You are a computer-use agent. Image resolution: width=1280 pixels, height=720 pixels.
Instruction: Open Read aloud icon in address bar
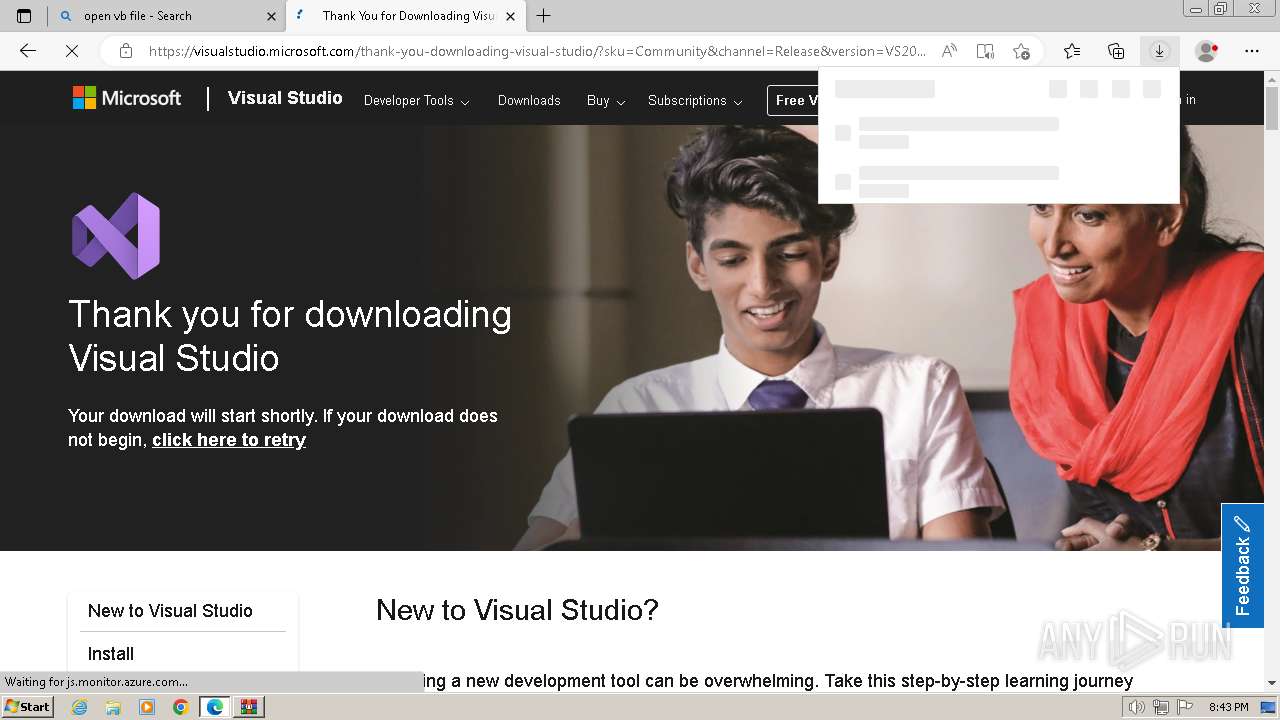(x=949, y=51)
